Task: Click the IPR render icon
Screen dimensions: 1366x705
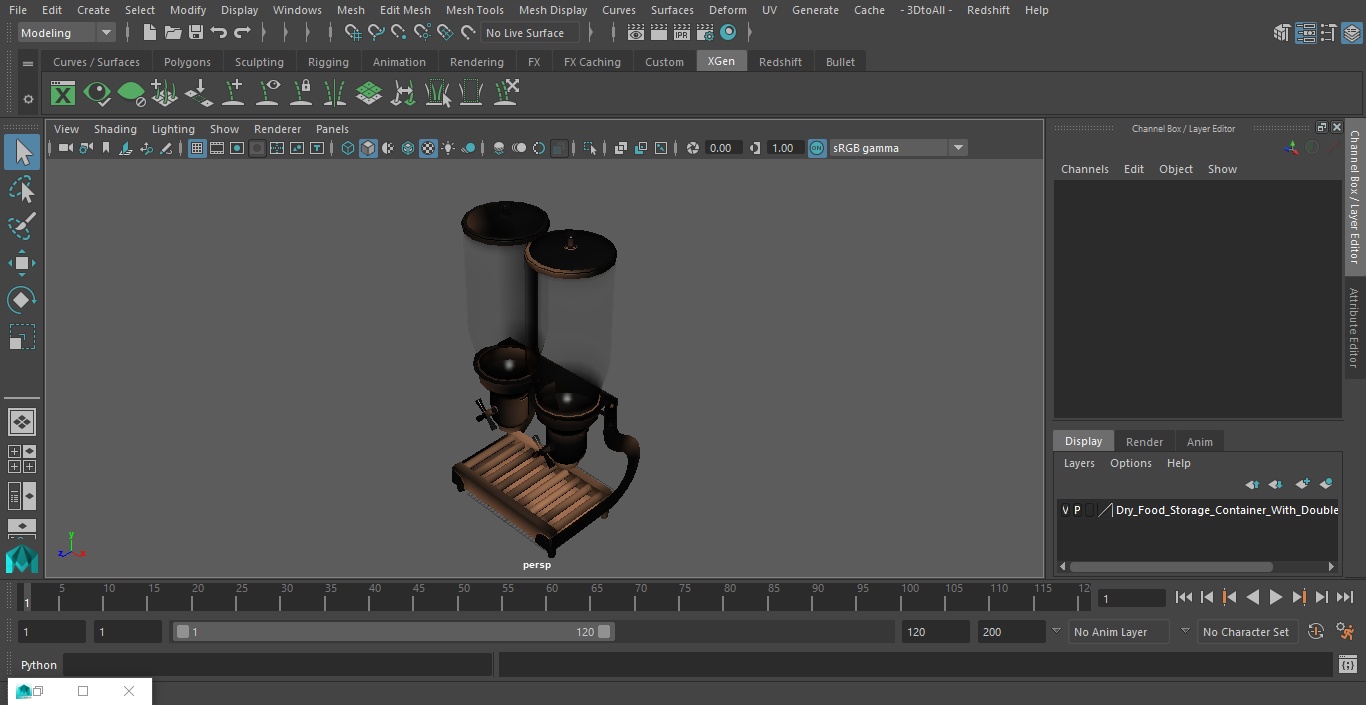Action: click(682, 33)
